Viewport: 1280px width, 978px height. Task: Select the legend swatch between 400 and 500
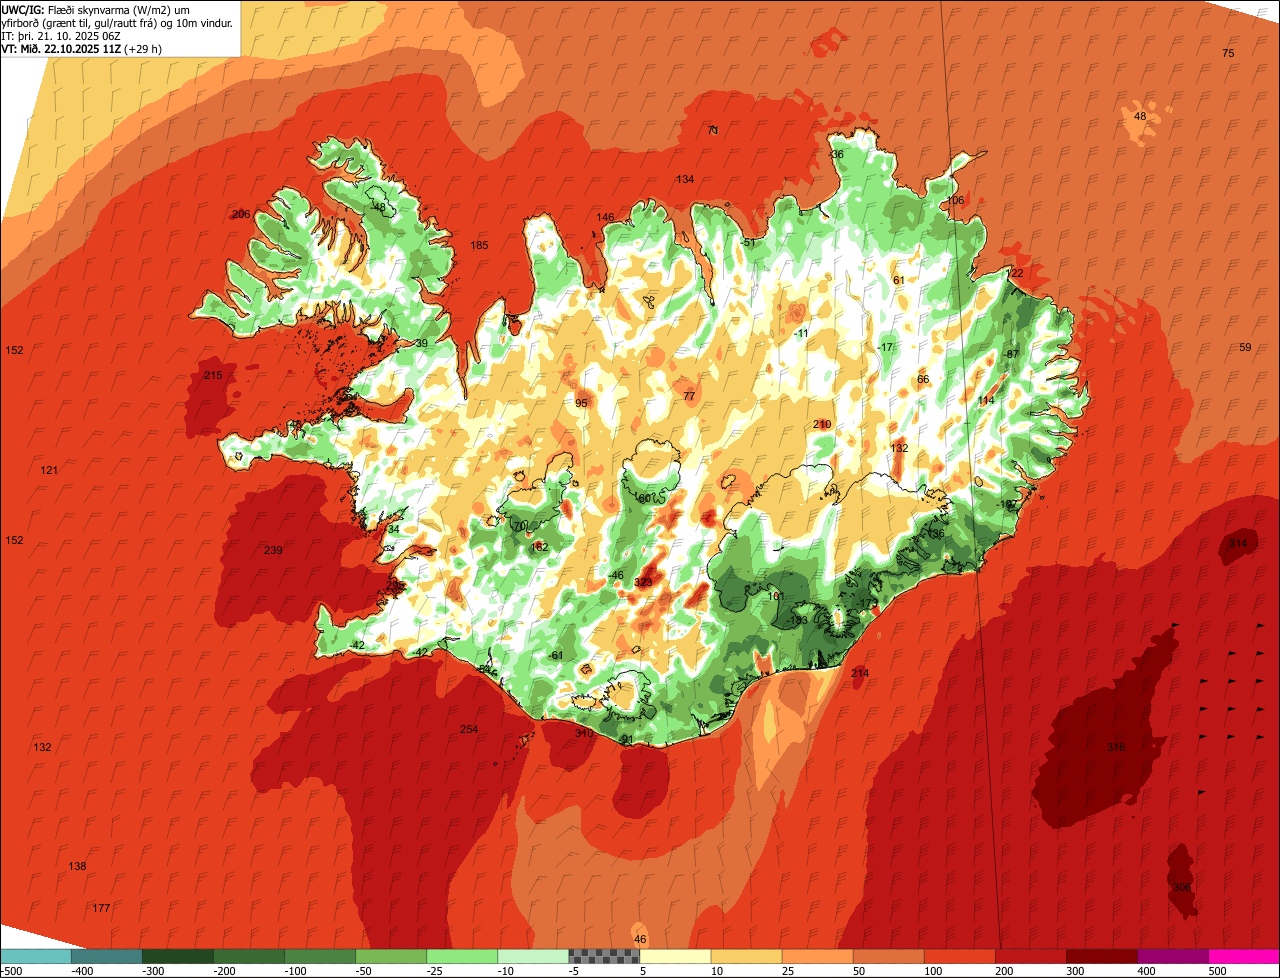click(x=1172, y=956)
